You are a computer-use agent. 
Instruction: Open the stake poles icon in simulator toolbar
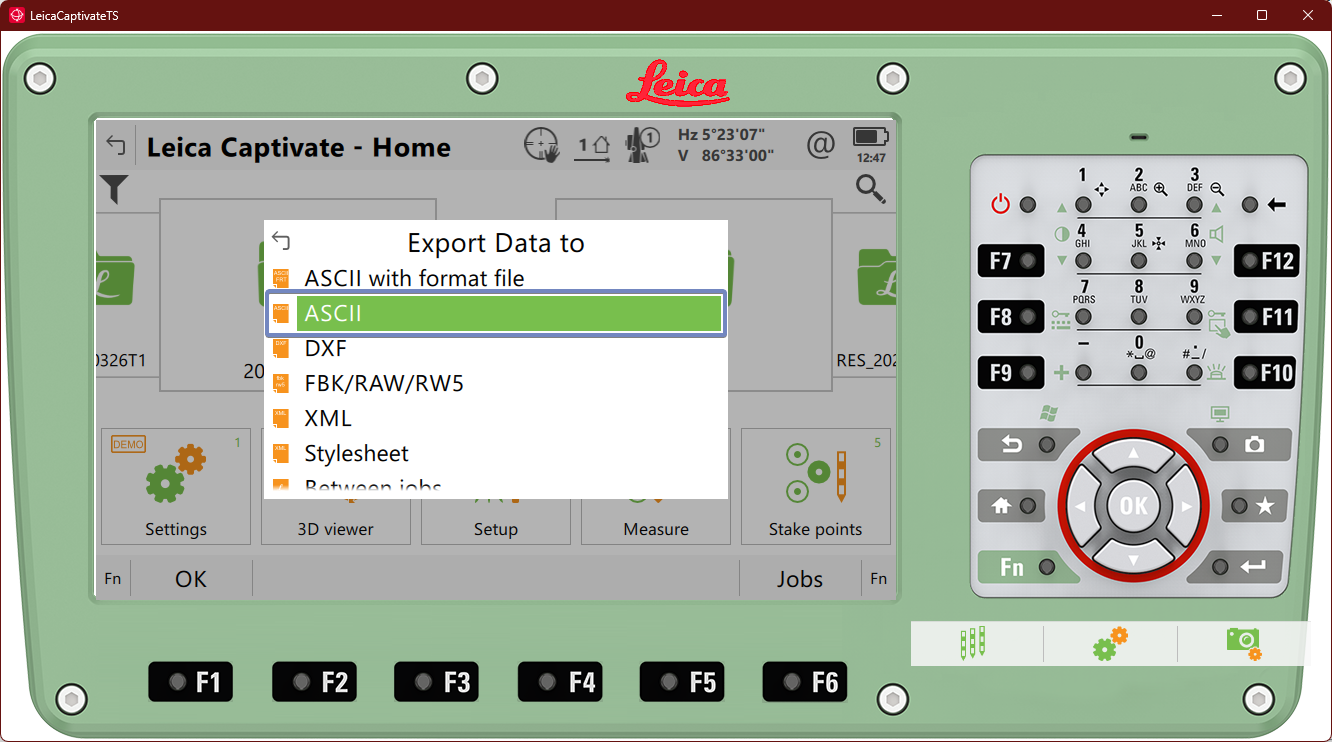pyautogui.click(x=973, y=643)
